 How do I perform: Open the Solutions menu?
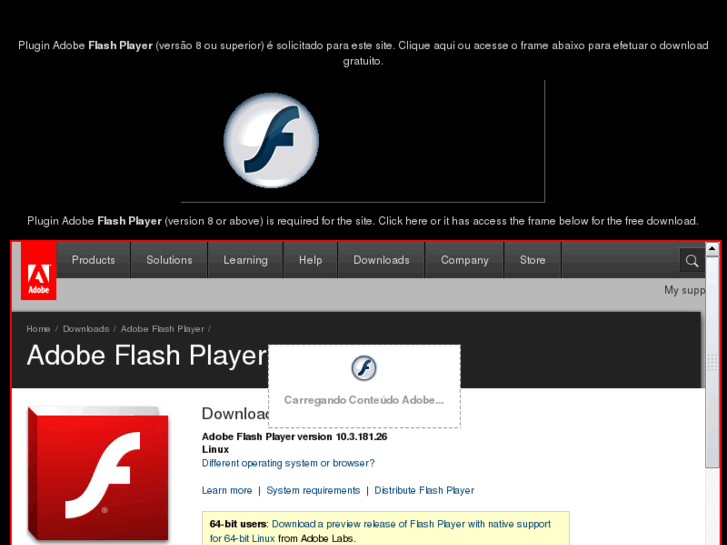169,260
